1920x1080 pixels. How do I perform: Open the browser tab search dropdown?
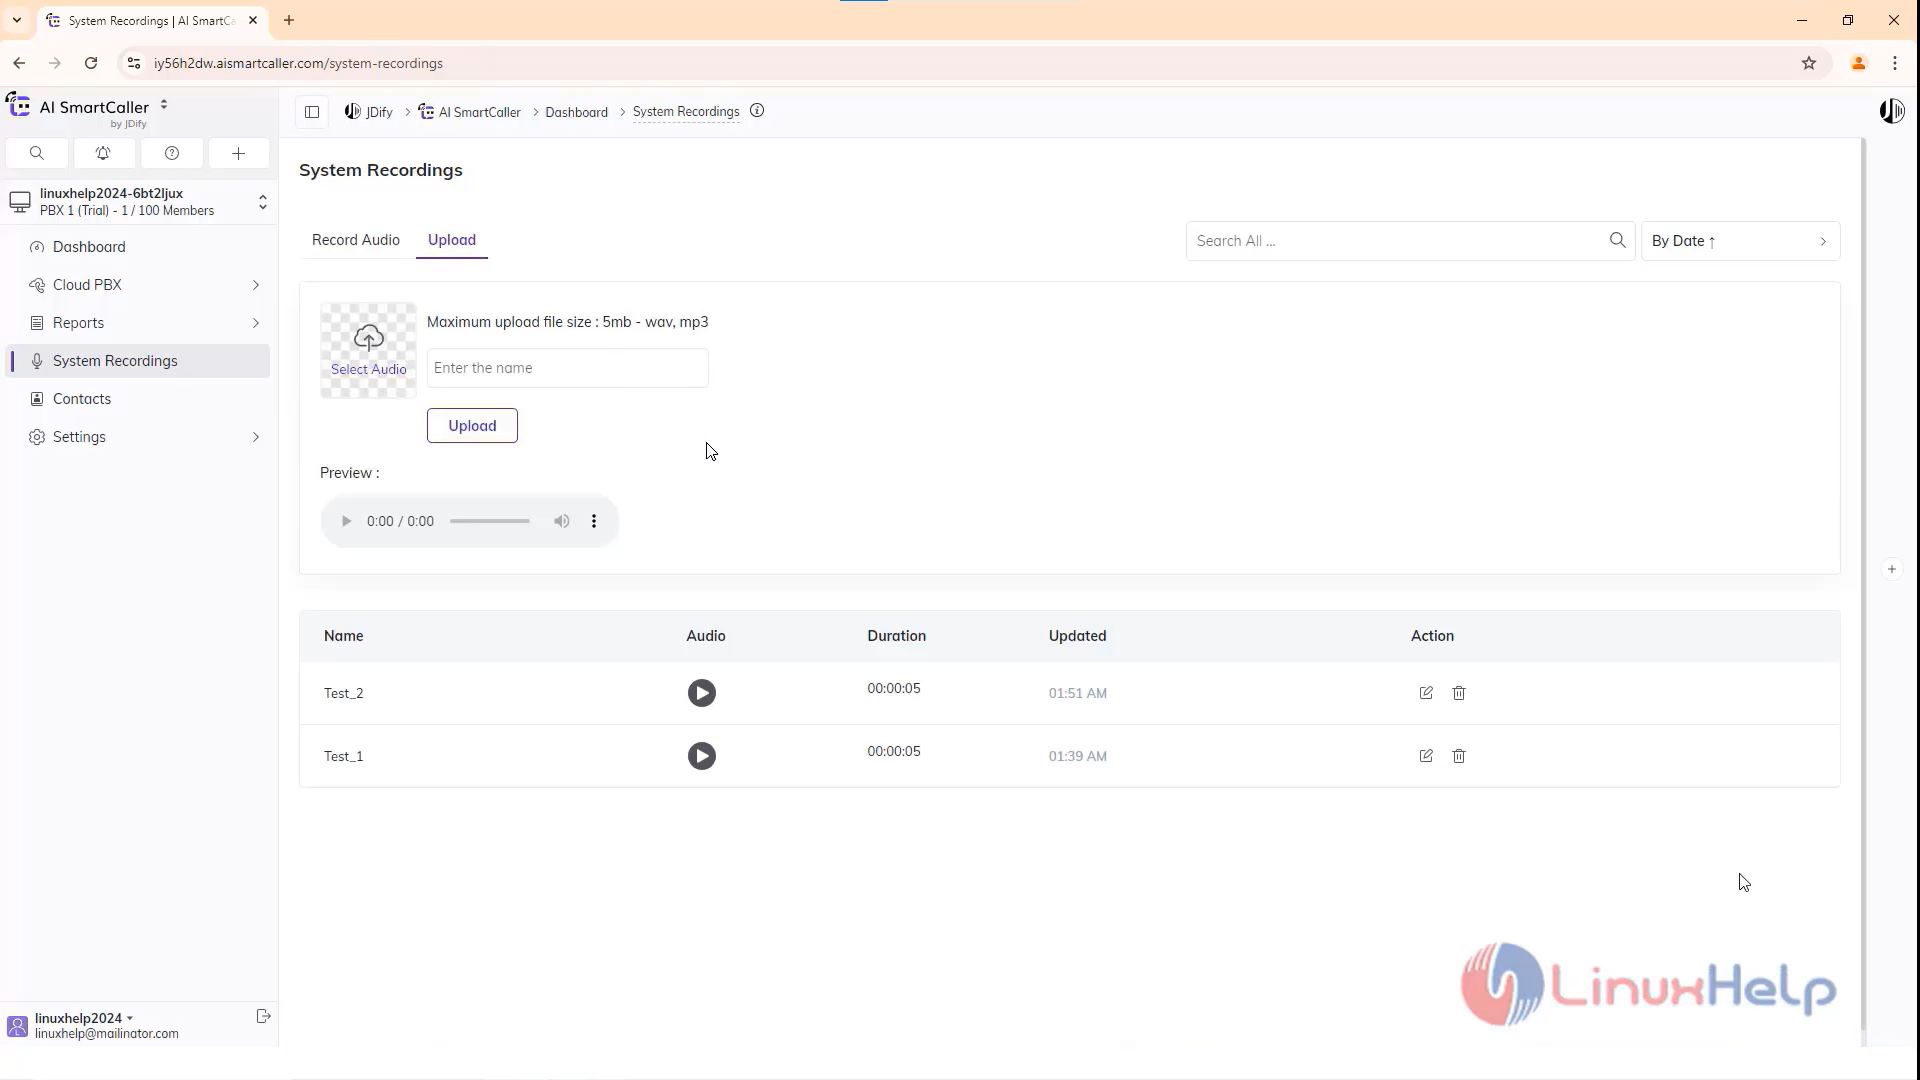coord(17,20)
